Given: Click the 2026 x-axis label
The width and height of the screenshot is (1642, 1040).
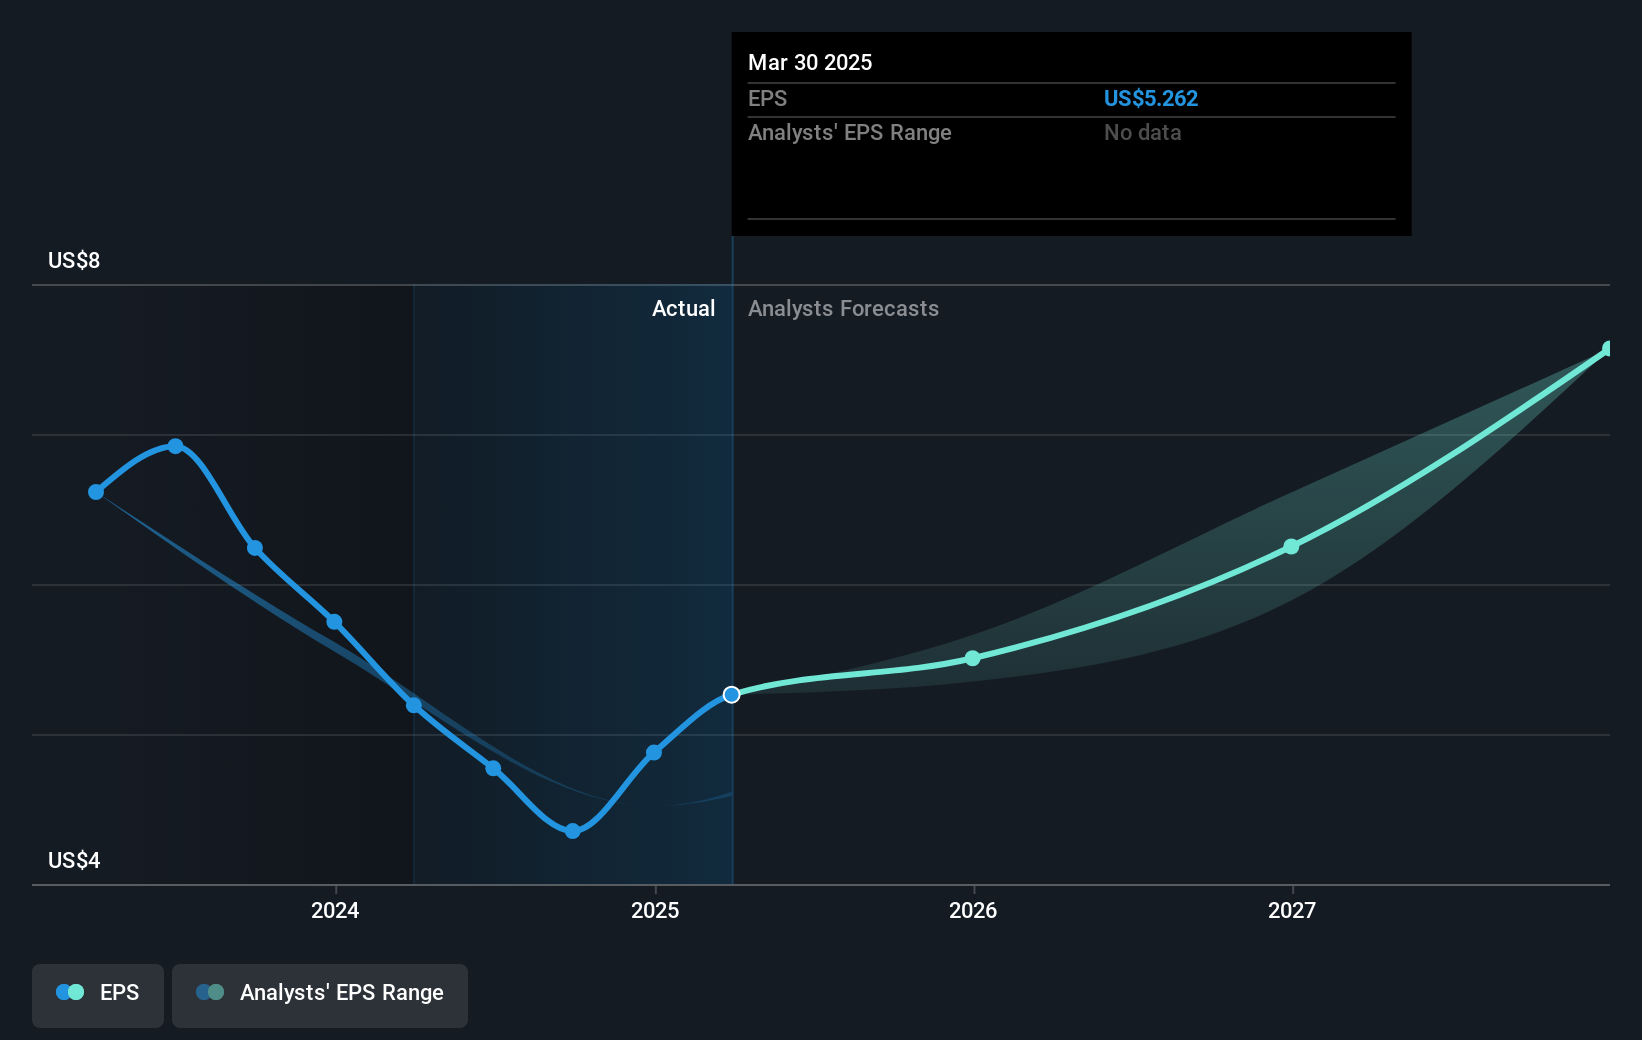Looking at the screenshot, I should 973,910.
